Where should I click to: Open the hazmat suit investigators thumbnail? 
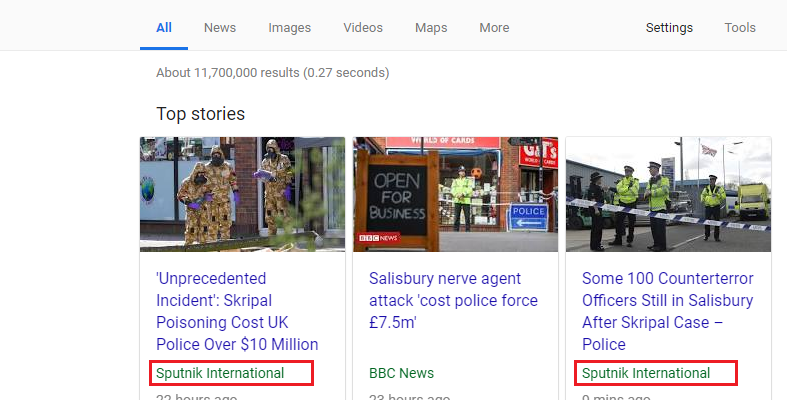point(242,194)
